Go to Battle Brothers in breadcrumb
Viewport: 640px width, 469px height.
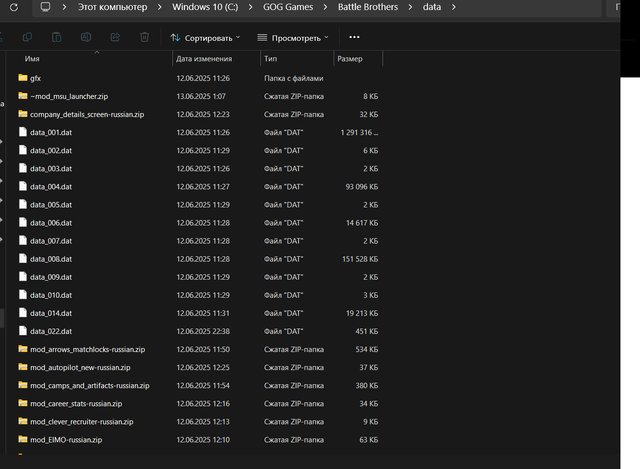click(368, 7)
